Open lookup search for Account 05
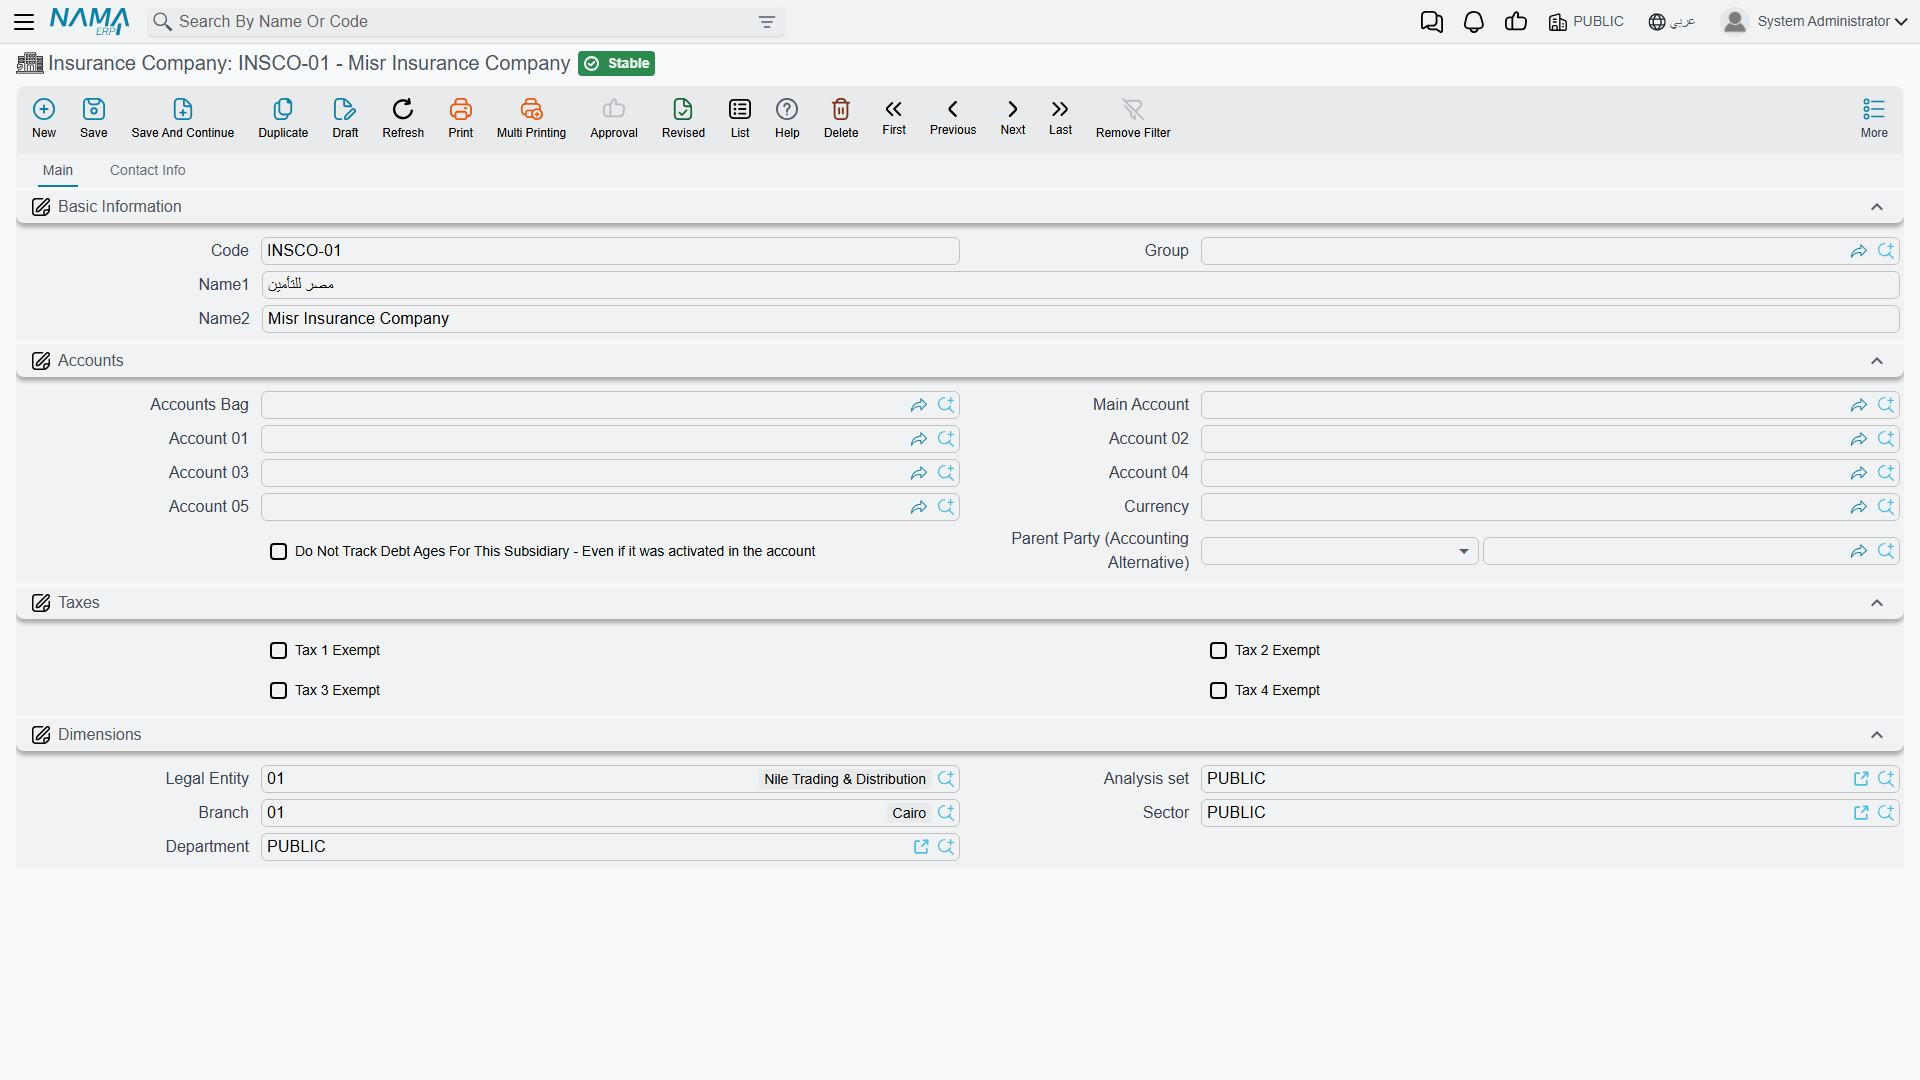This screenshot has width=1920, height=1080. (x=946, y=507)
